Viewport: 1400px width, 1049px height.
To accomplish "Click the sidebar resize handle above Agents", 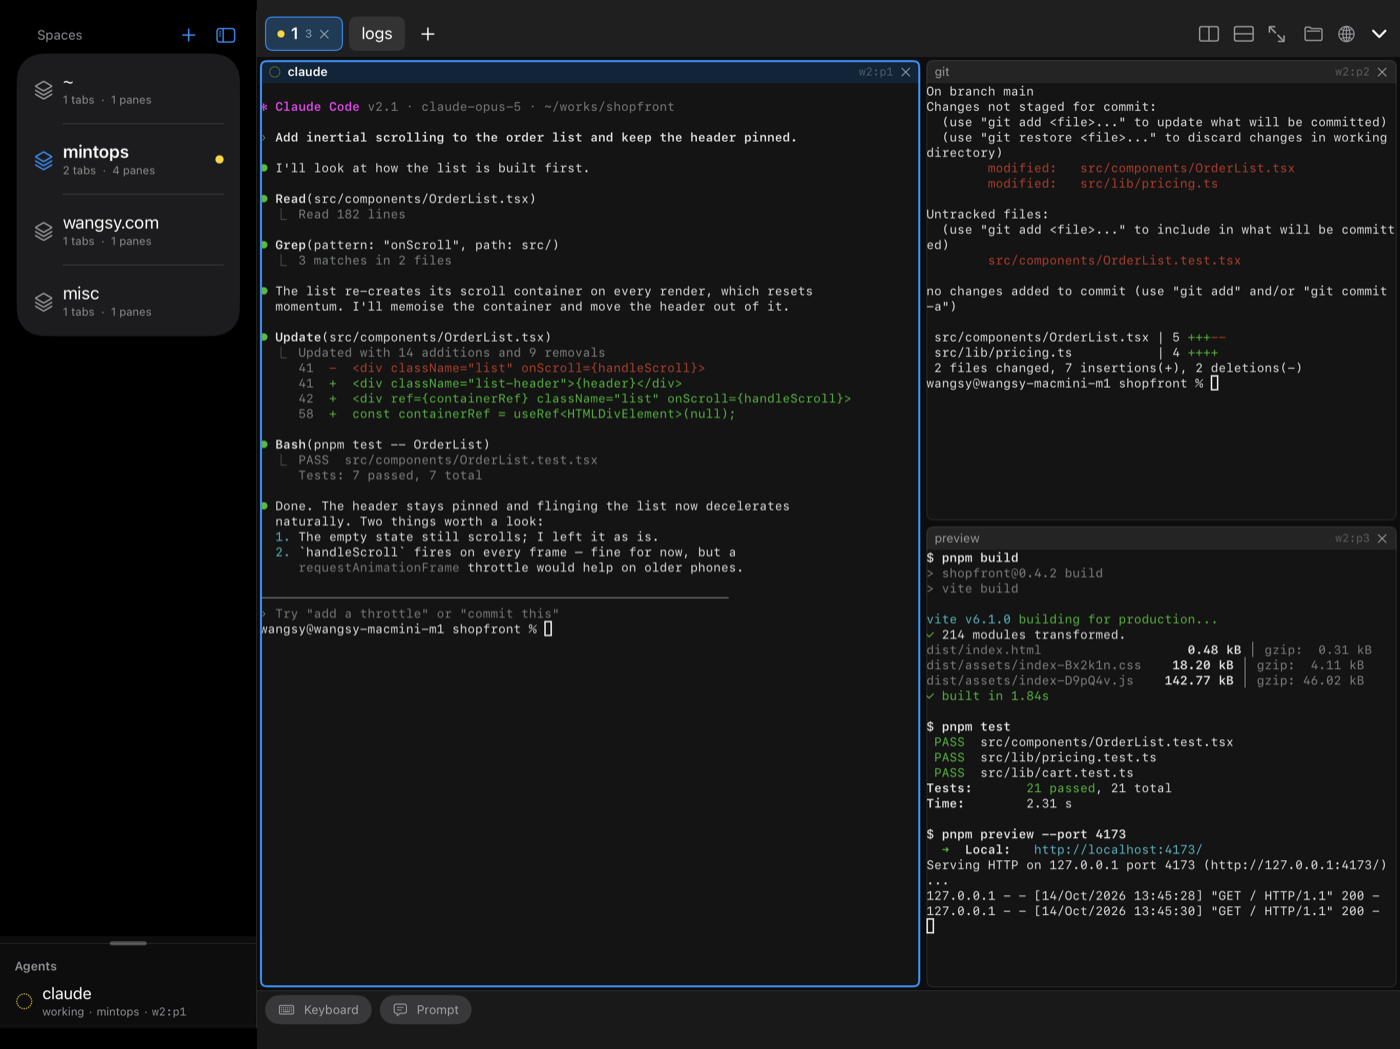I will coord(128,943).
